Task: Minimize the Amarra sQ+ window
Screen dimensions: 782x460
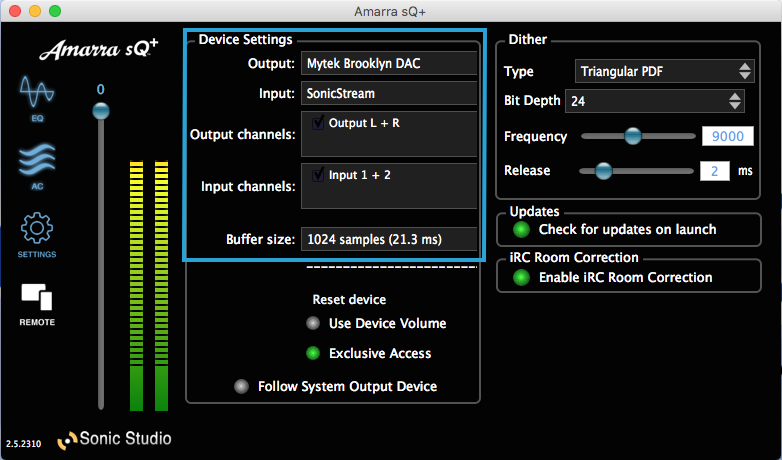Action: (x=35, y=11)
